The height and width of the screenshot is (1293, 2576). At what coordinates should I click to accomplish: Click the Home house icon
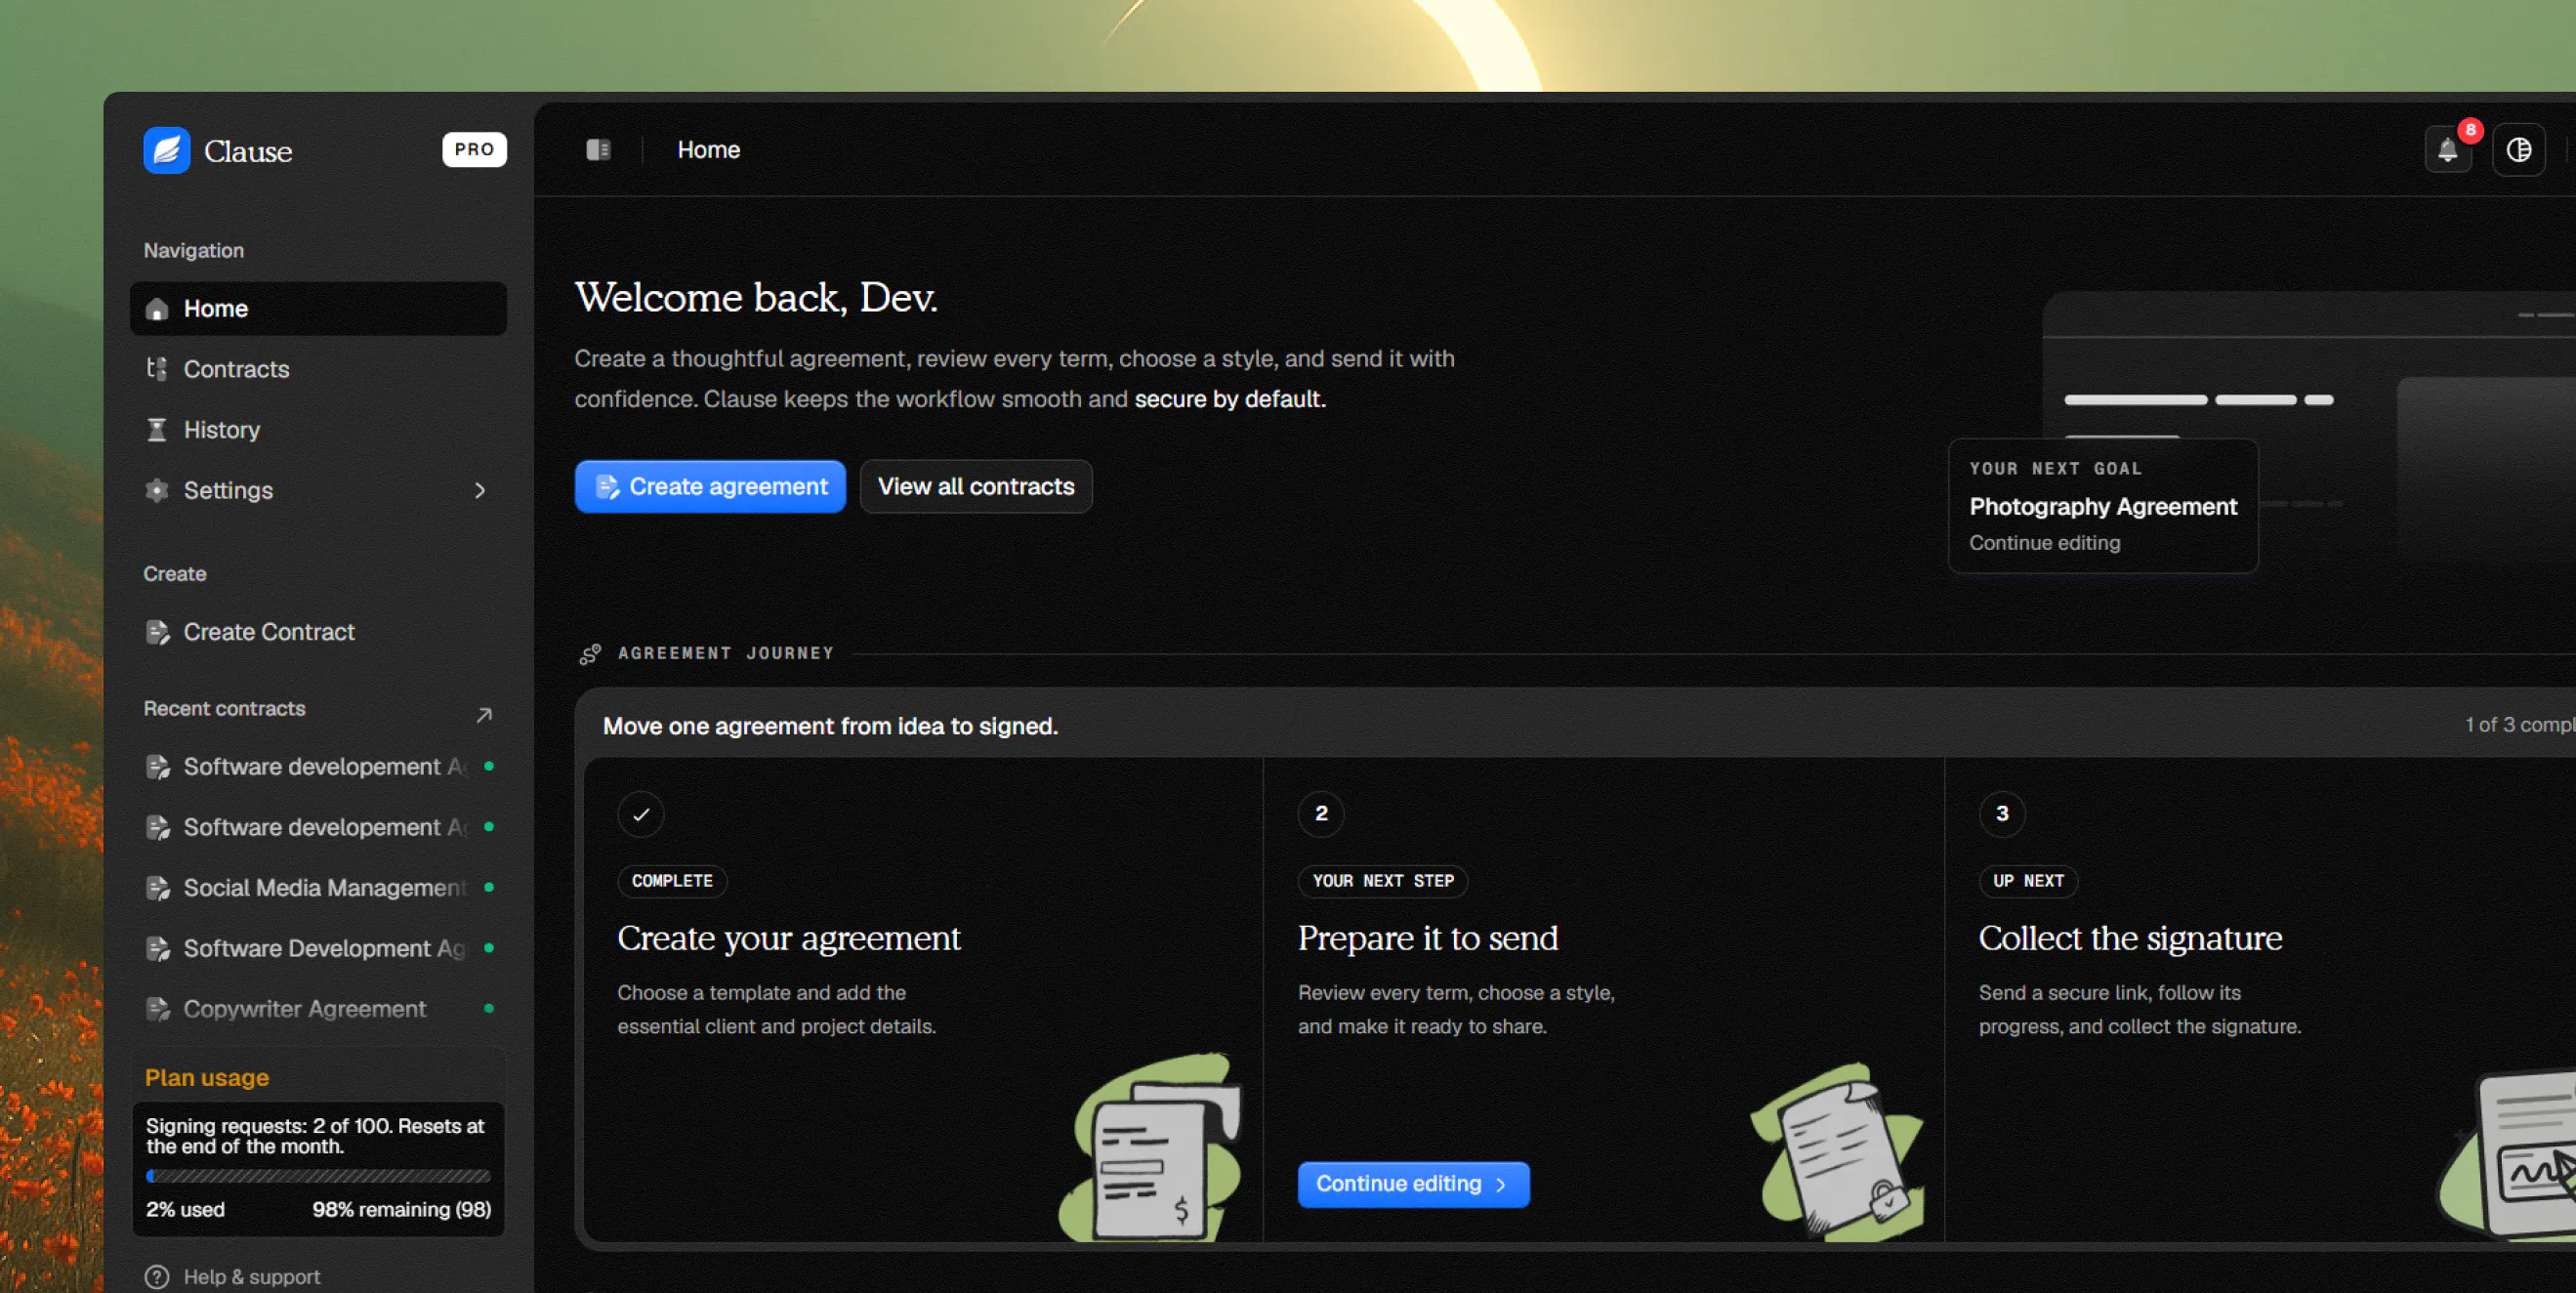click(x=157, y=309)
